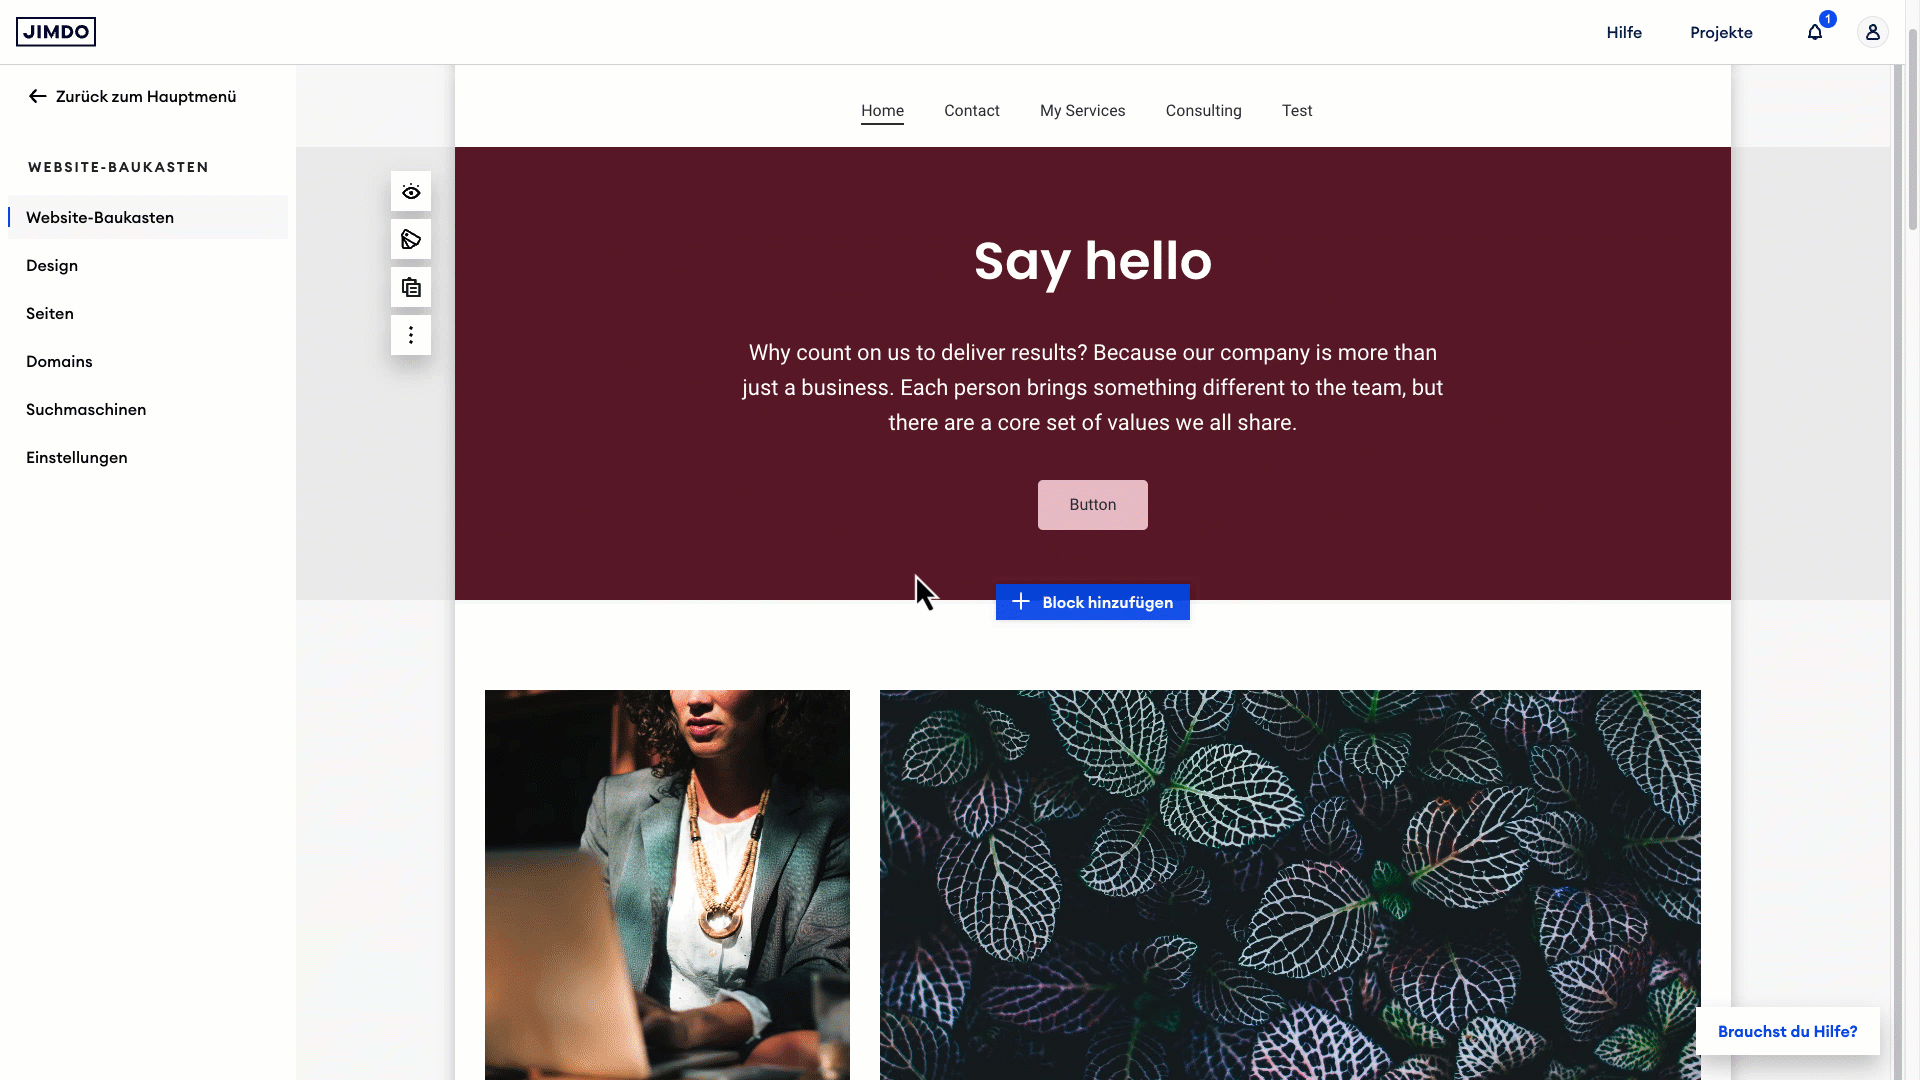1920x1080 pixels.
Task: Click plus icon on Block hinzufügen
Action: pyautogui.click(x=1021, y=601)
